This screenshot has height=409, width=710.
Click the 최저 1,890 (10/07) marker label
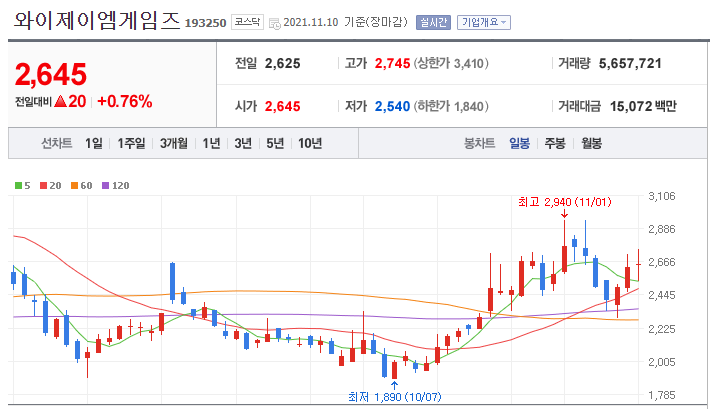click(394, 397)
